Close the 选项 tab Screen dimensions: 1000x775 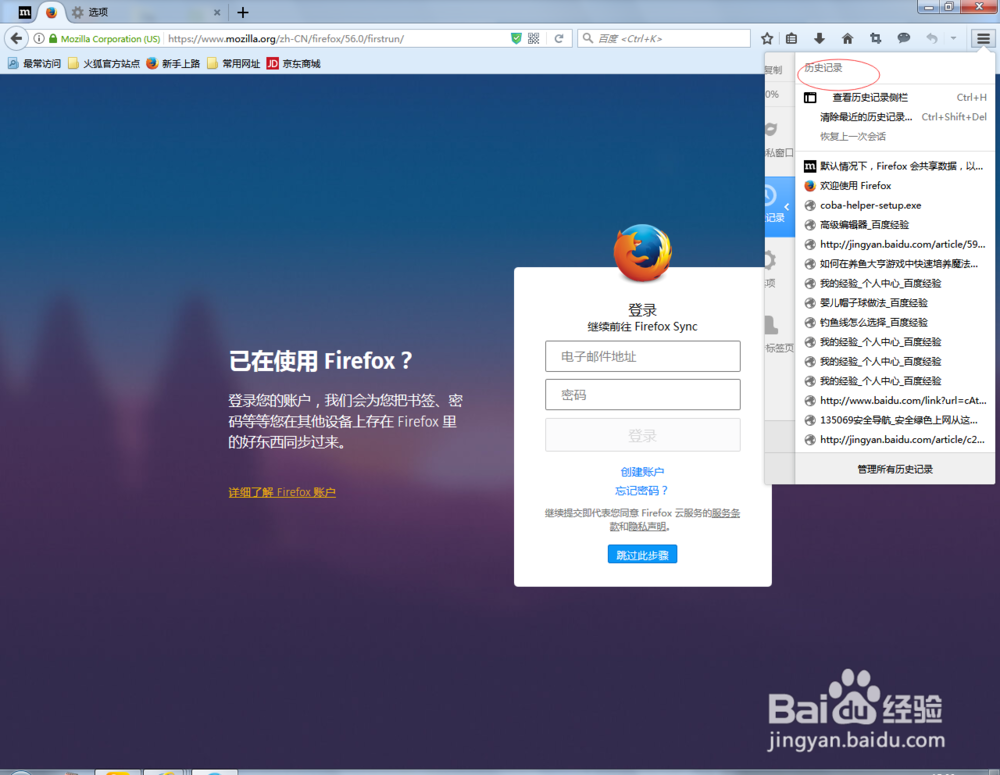217,12
